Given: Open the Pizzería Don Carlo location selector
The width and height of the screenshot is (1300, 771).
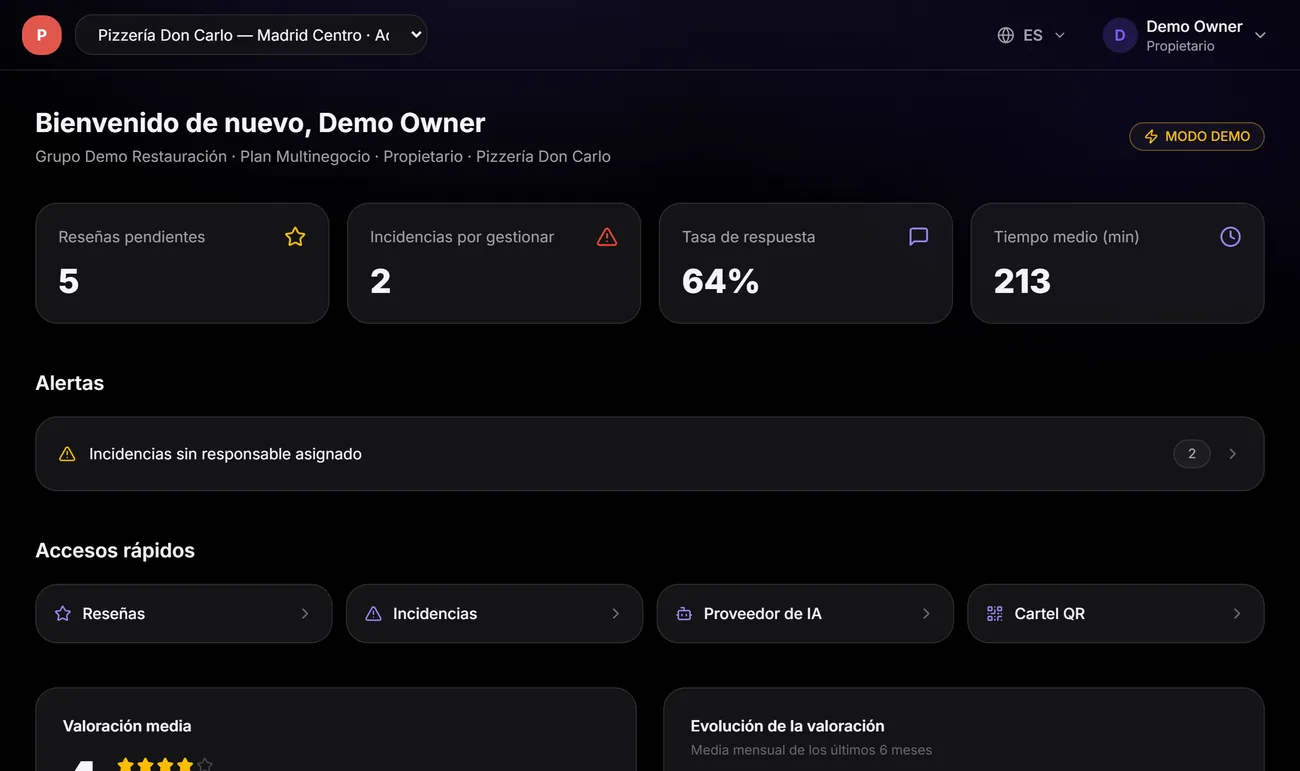Looking at the screenshot, I should point(251,35).
